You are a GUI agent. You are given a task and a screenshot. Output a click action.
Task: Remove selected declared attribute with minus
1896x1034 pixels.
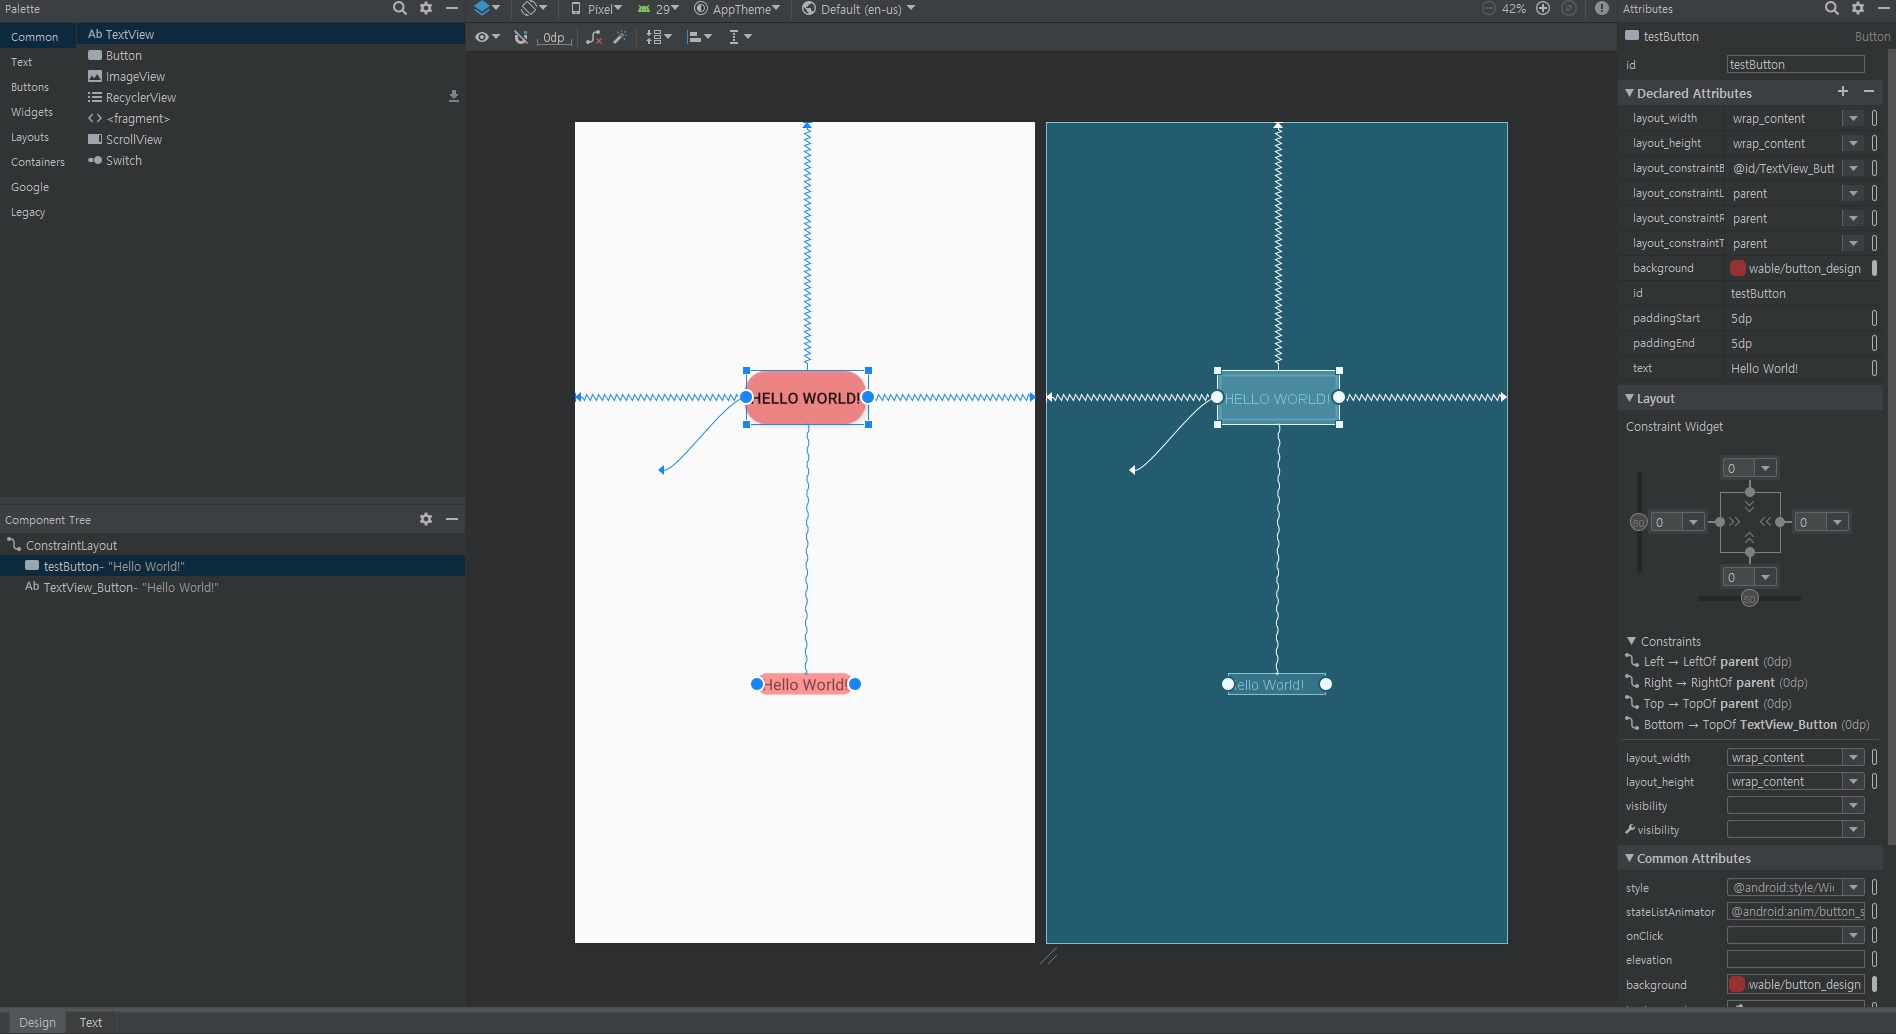pyautogui.click(x=1868, y=91)
